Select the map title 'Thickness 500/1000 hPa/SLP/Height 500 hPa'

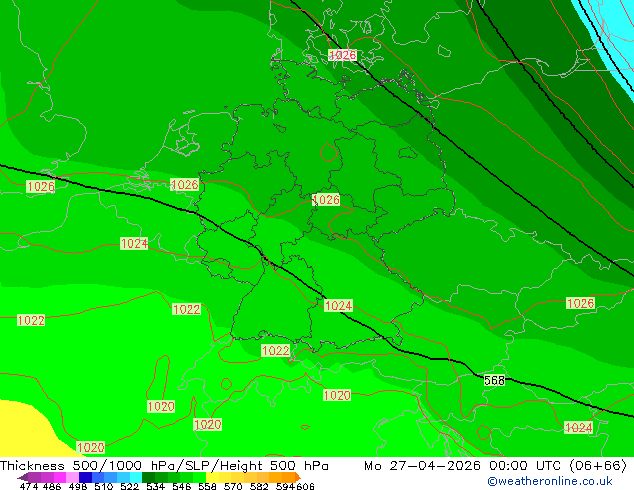[x=164, y=466]
